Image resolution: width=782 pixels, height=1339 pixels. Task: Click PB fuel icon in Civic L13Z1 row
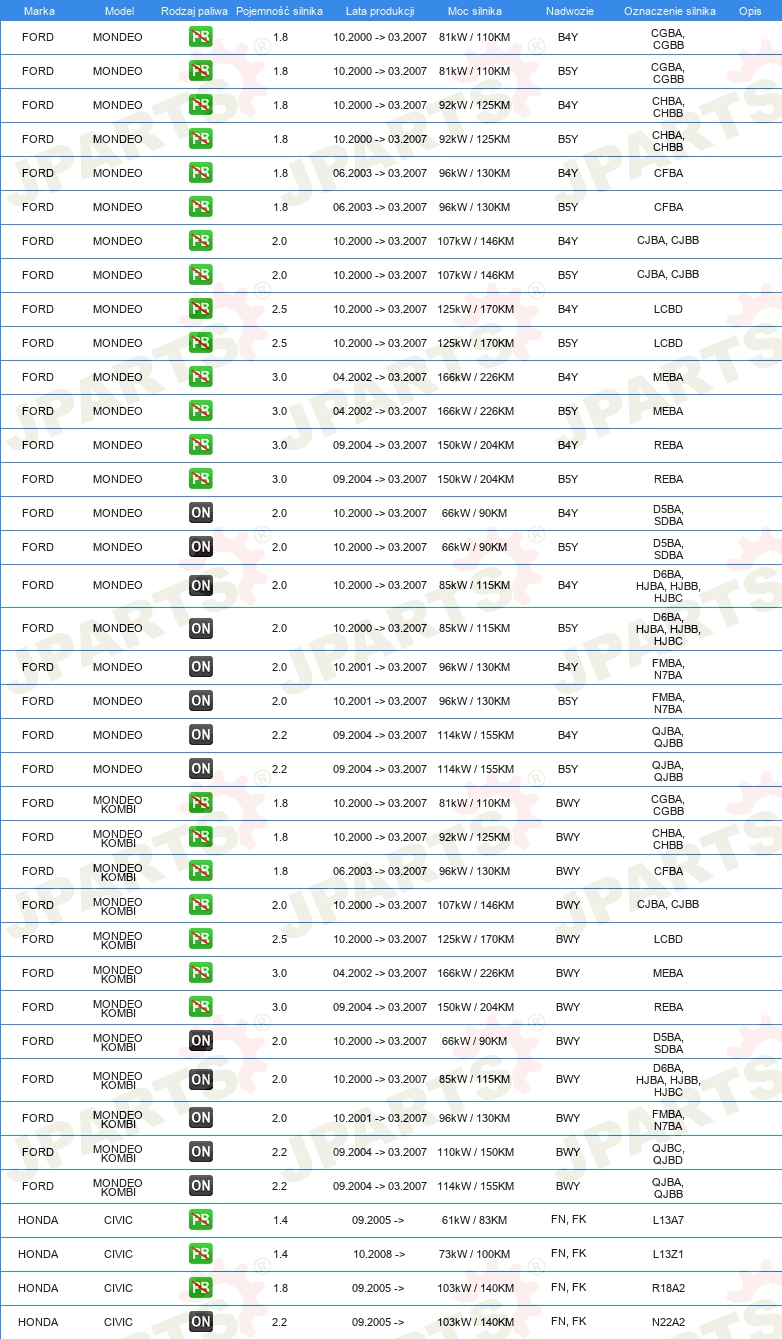(201, 1255)
